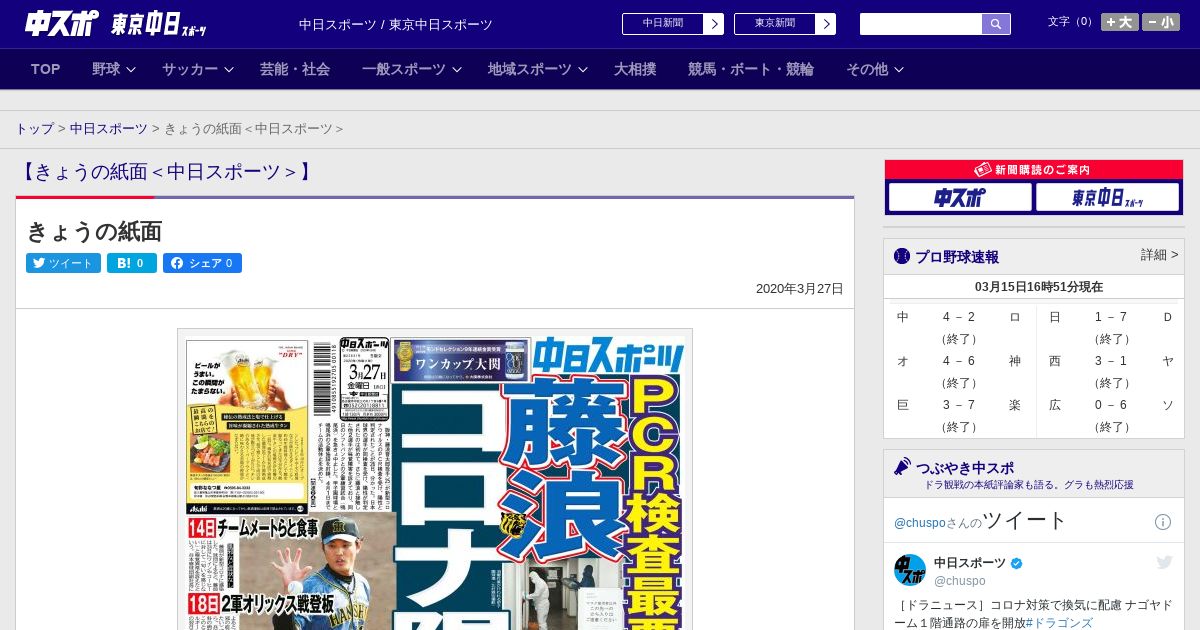This screenshot has width=1200, height=630.
Task: Click トップ breadcrumb link
Action: coord(35,129)
